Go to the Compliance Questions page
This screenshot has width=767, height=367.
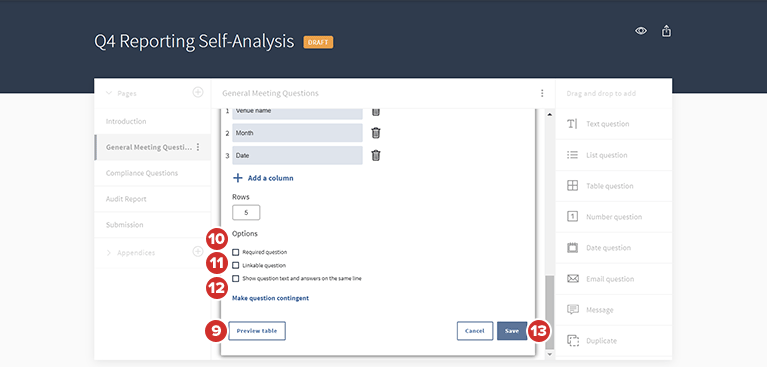tap(142, 173)
